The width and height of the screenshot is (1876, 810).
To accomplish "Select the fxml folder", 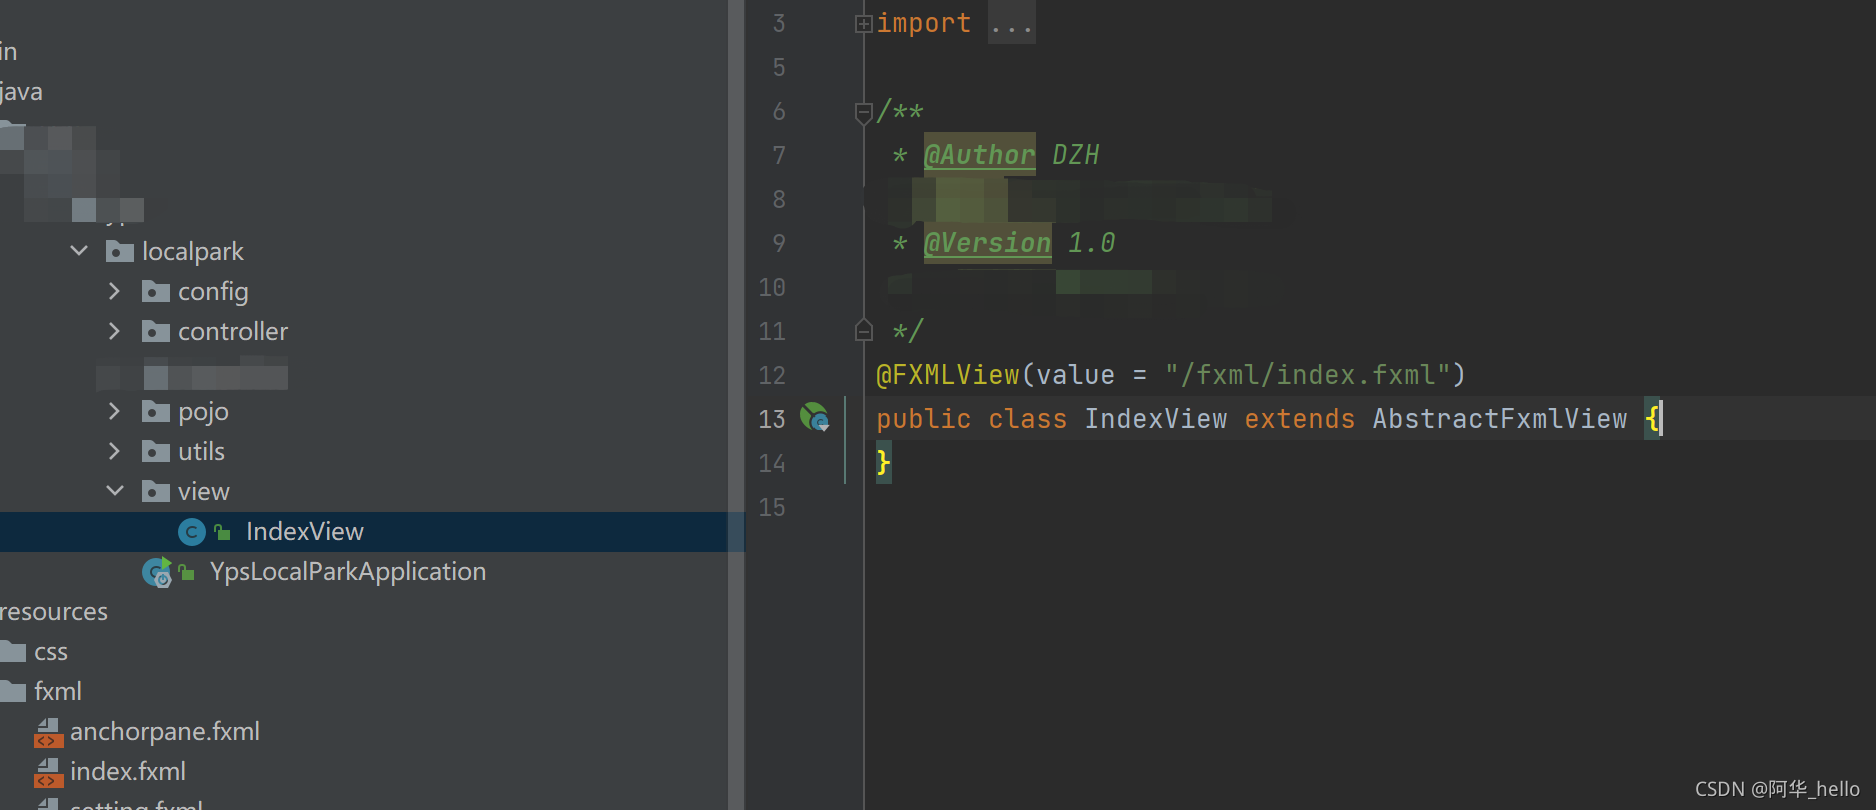I will coord(58,692).
